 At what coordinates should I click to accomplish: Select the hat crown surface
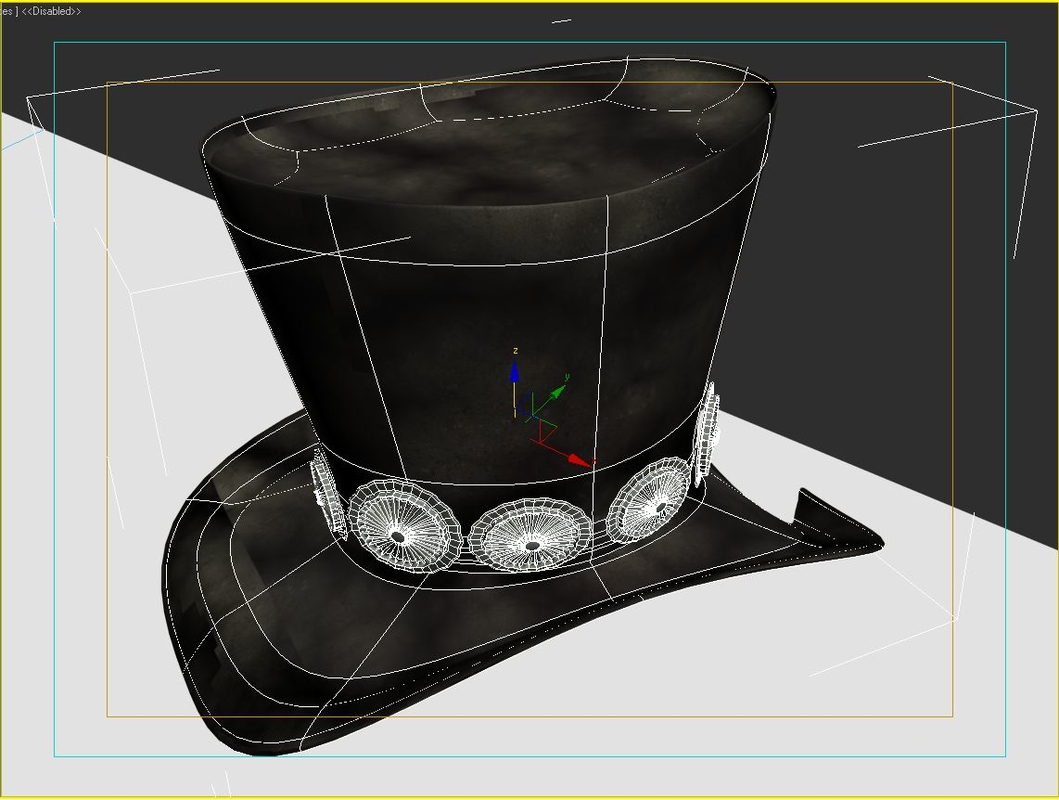click(x=450, y=300)
